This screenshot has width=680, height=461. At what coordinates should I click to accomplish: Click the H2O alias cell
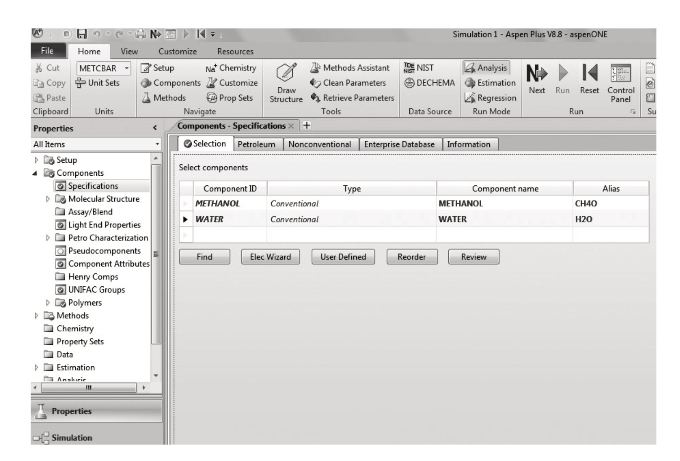[611, 219]
